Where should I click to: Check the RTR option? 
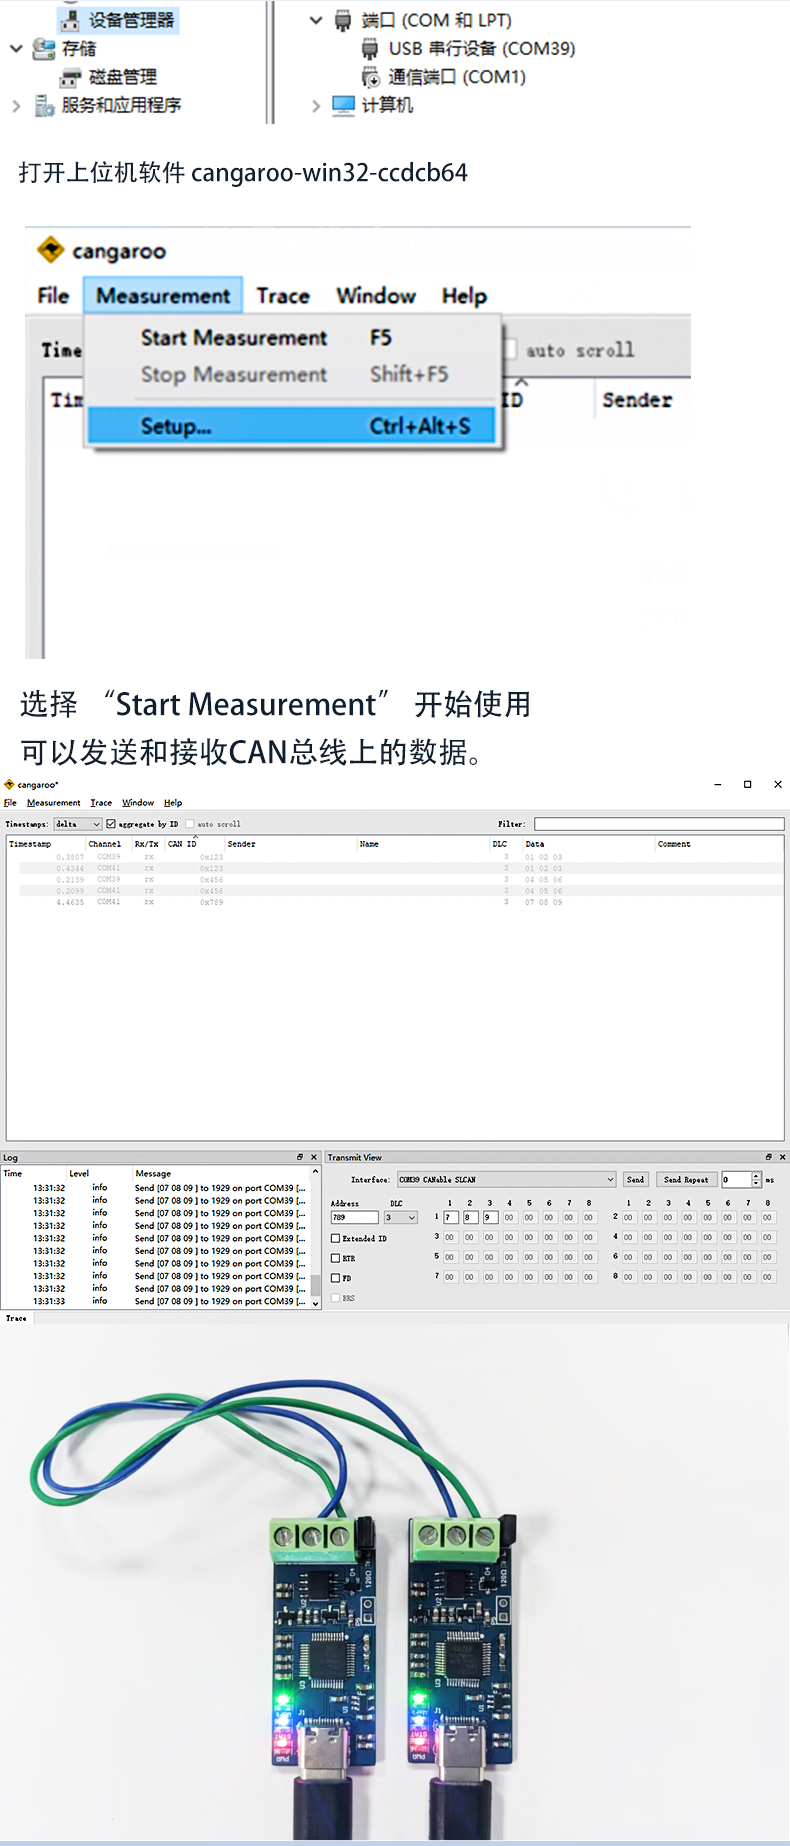pos(336,1258)
